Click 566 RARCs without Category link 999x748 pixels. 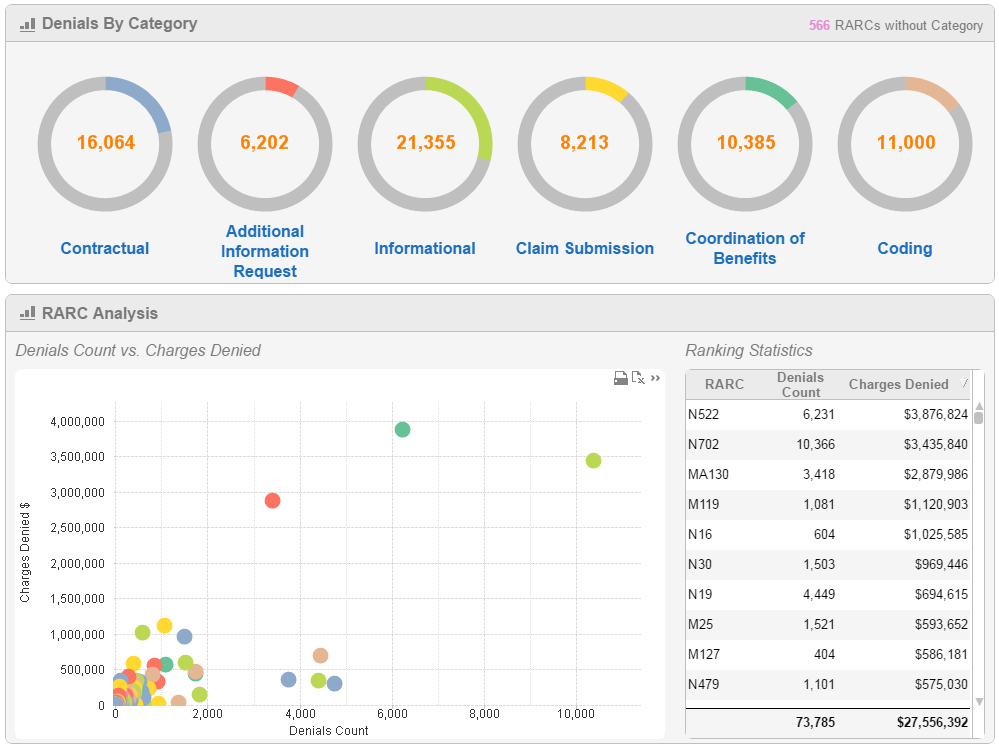coord(896,25)
